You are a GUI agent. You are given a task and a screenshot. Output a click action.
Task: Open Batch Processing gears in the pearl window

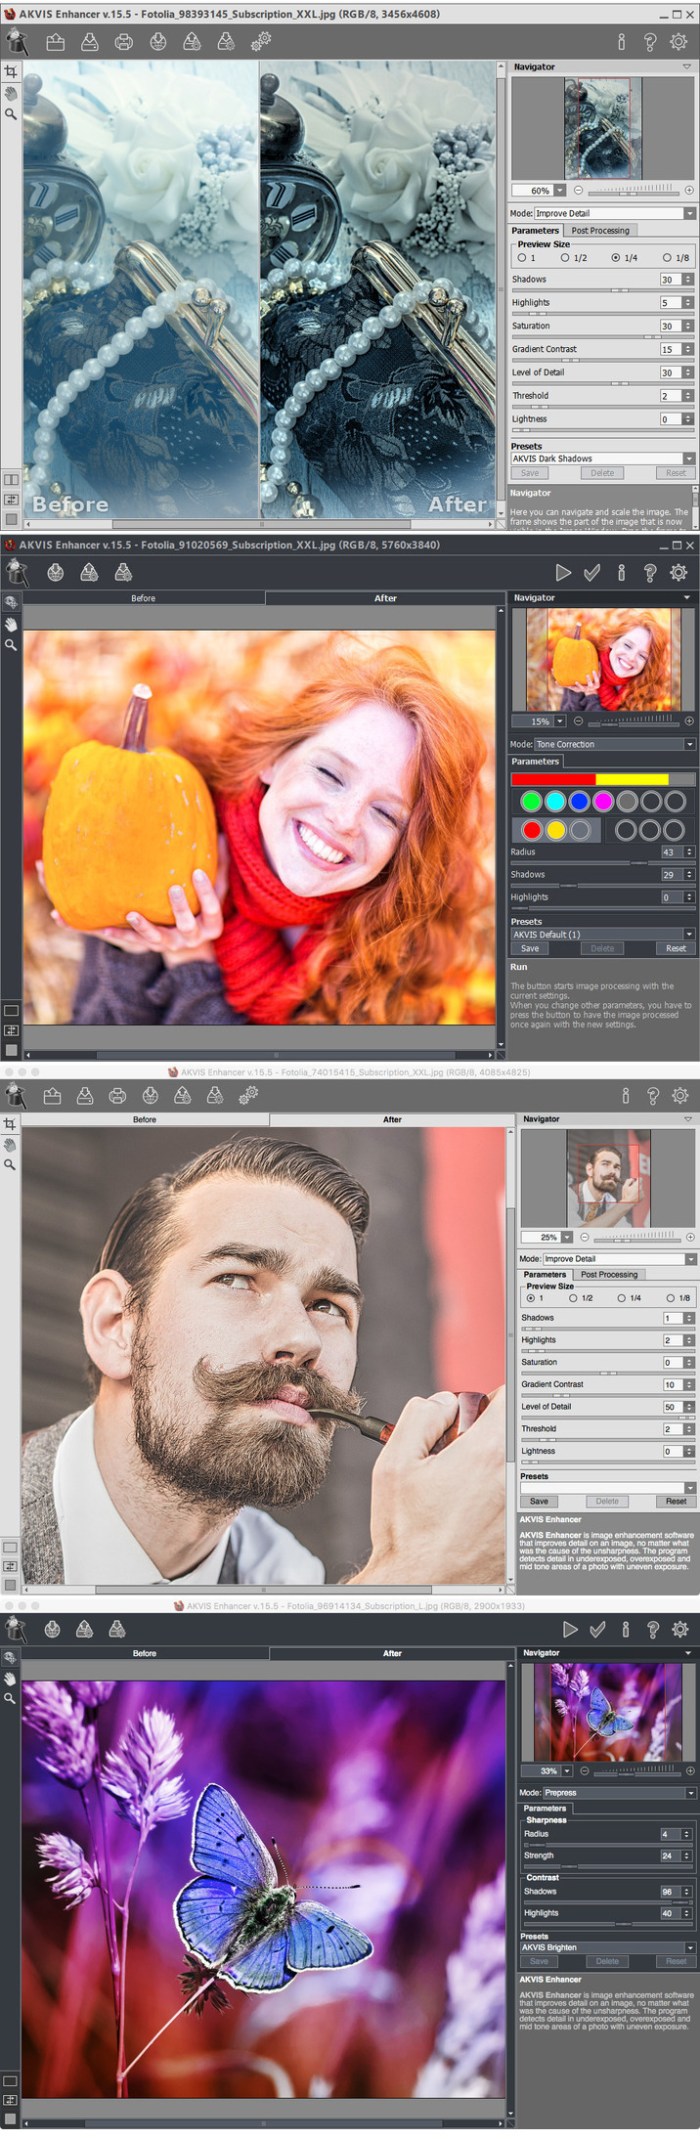261,41
